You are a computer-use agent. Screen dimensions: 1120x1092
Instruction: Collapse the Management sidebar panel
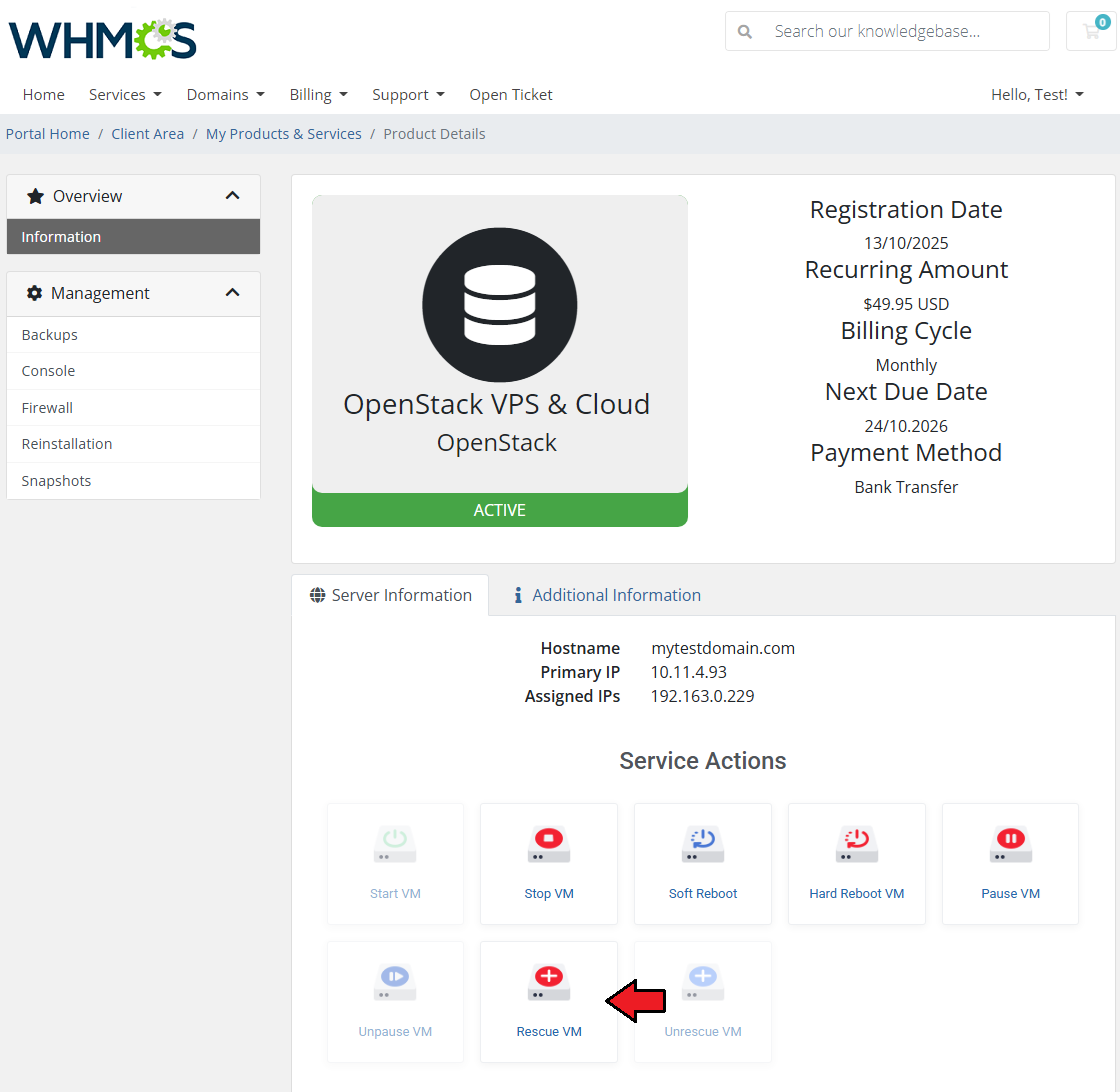(x=232, y=293)
